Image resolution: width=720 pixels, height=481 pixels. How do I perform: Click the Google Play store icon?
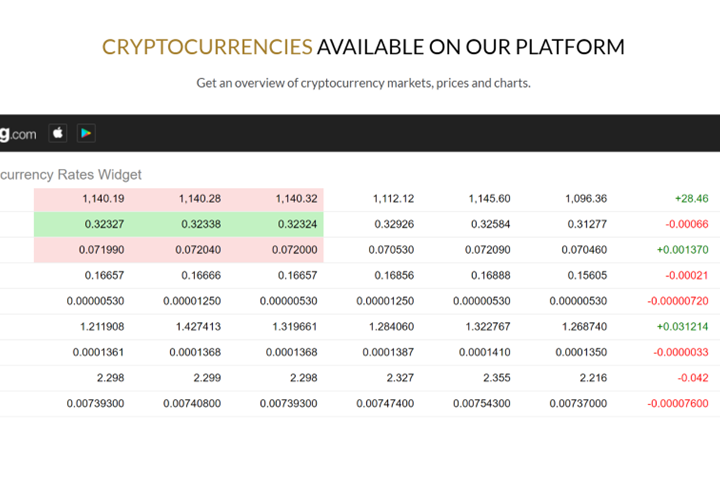click(x=86, y=133)
